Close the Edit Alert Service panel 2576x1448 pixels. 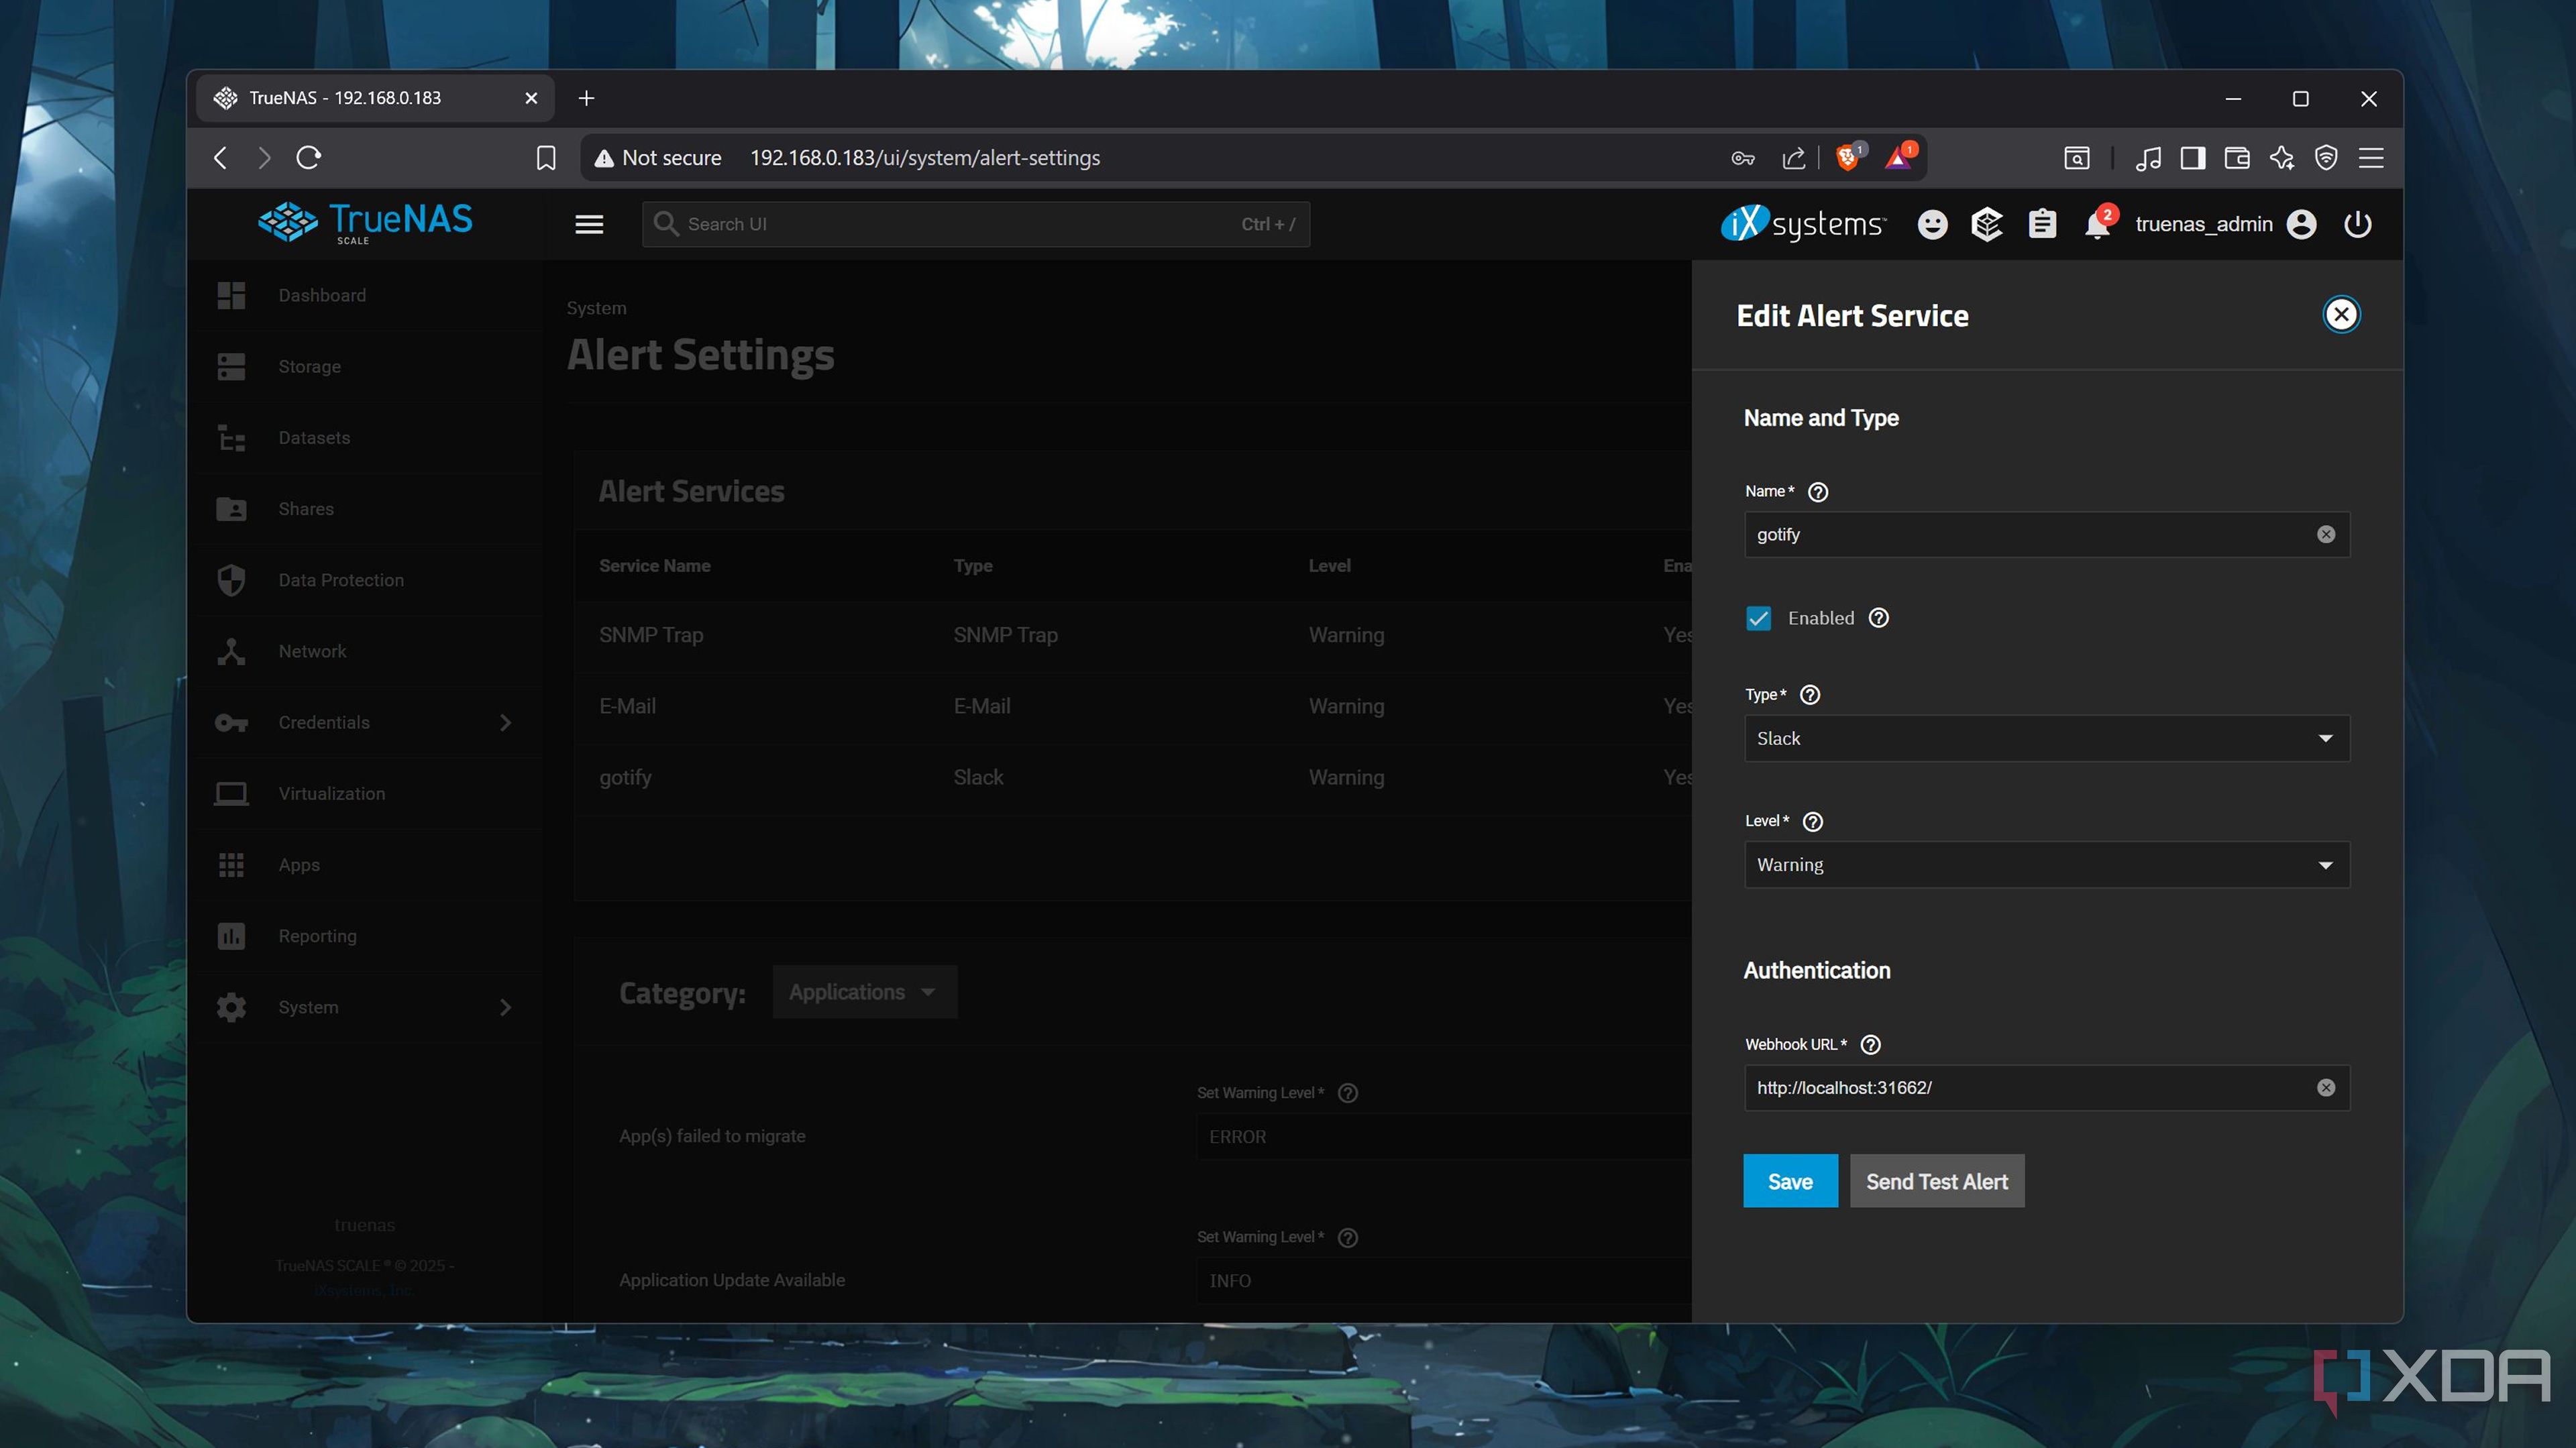point(2340,315)
